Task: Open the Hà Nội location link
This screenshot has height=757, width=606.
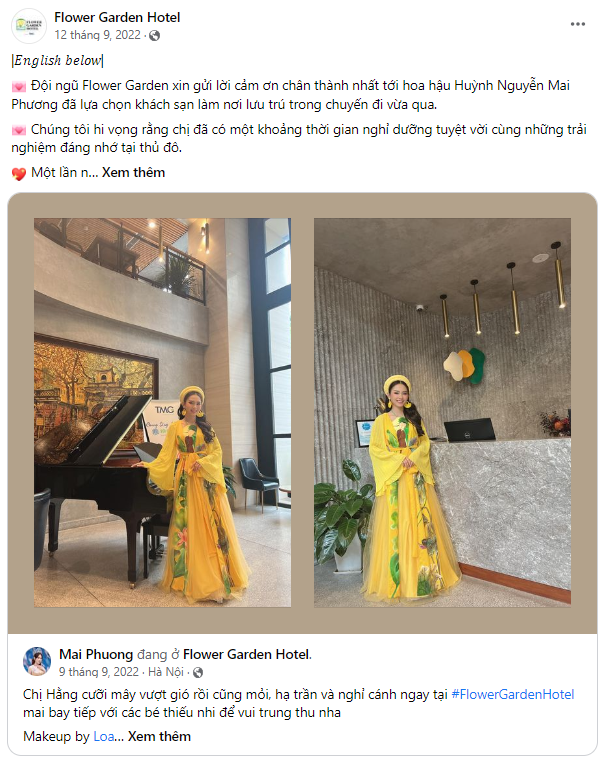Action: tap(166, 672)
